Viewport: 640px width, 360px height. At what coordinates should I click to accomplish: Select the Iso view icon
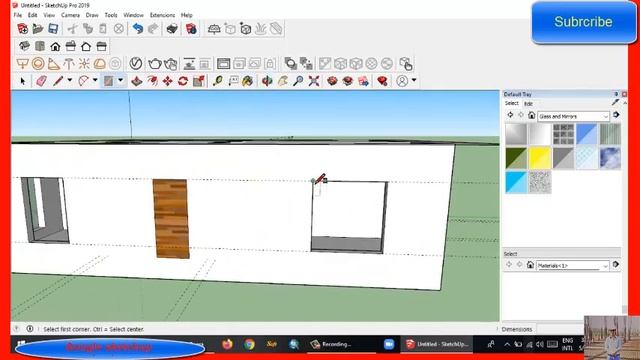pos(24,46)
